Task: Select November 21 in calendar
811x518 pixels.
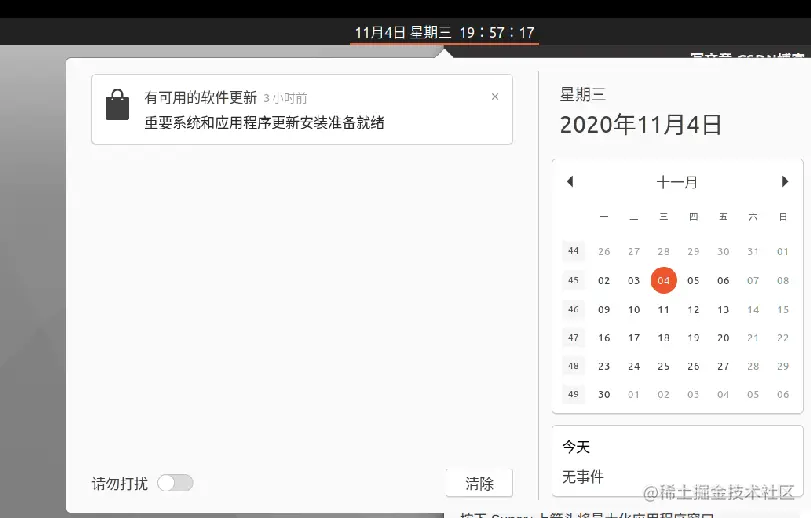Action: click(x=753, y=338)
